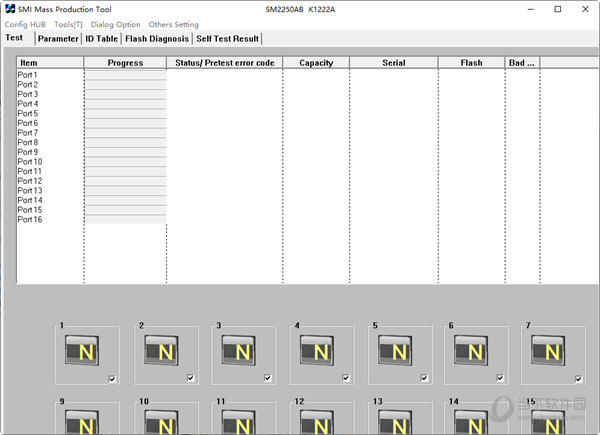The width and height of the screenshot is (600, 435).
Task: Click the Serial column header
Action: [394, 63]
